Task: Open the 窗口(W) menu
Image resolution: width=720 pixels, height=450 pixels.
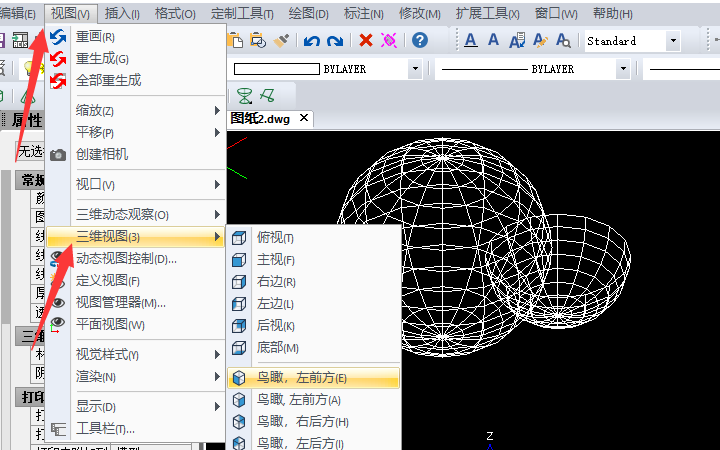Action: coord(556,14)
